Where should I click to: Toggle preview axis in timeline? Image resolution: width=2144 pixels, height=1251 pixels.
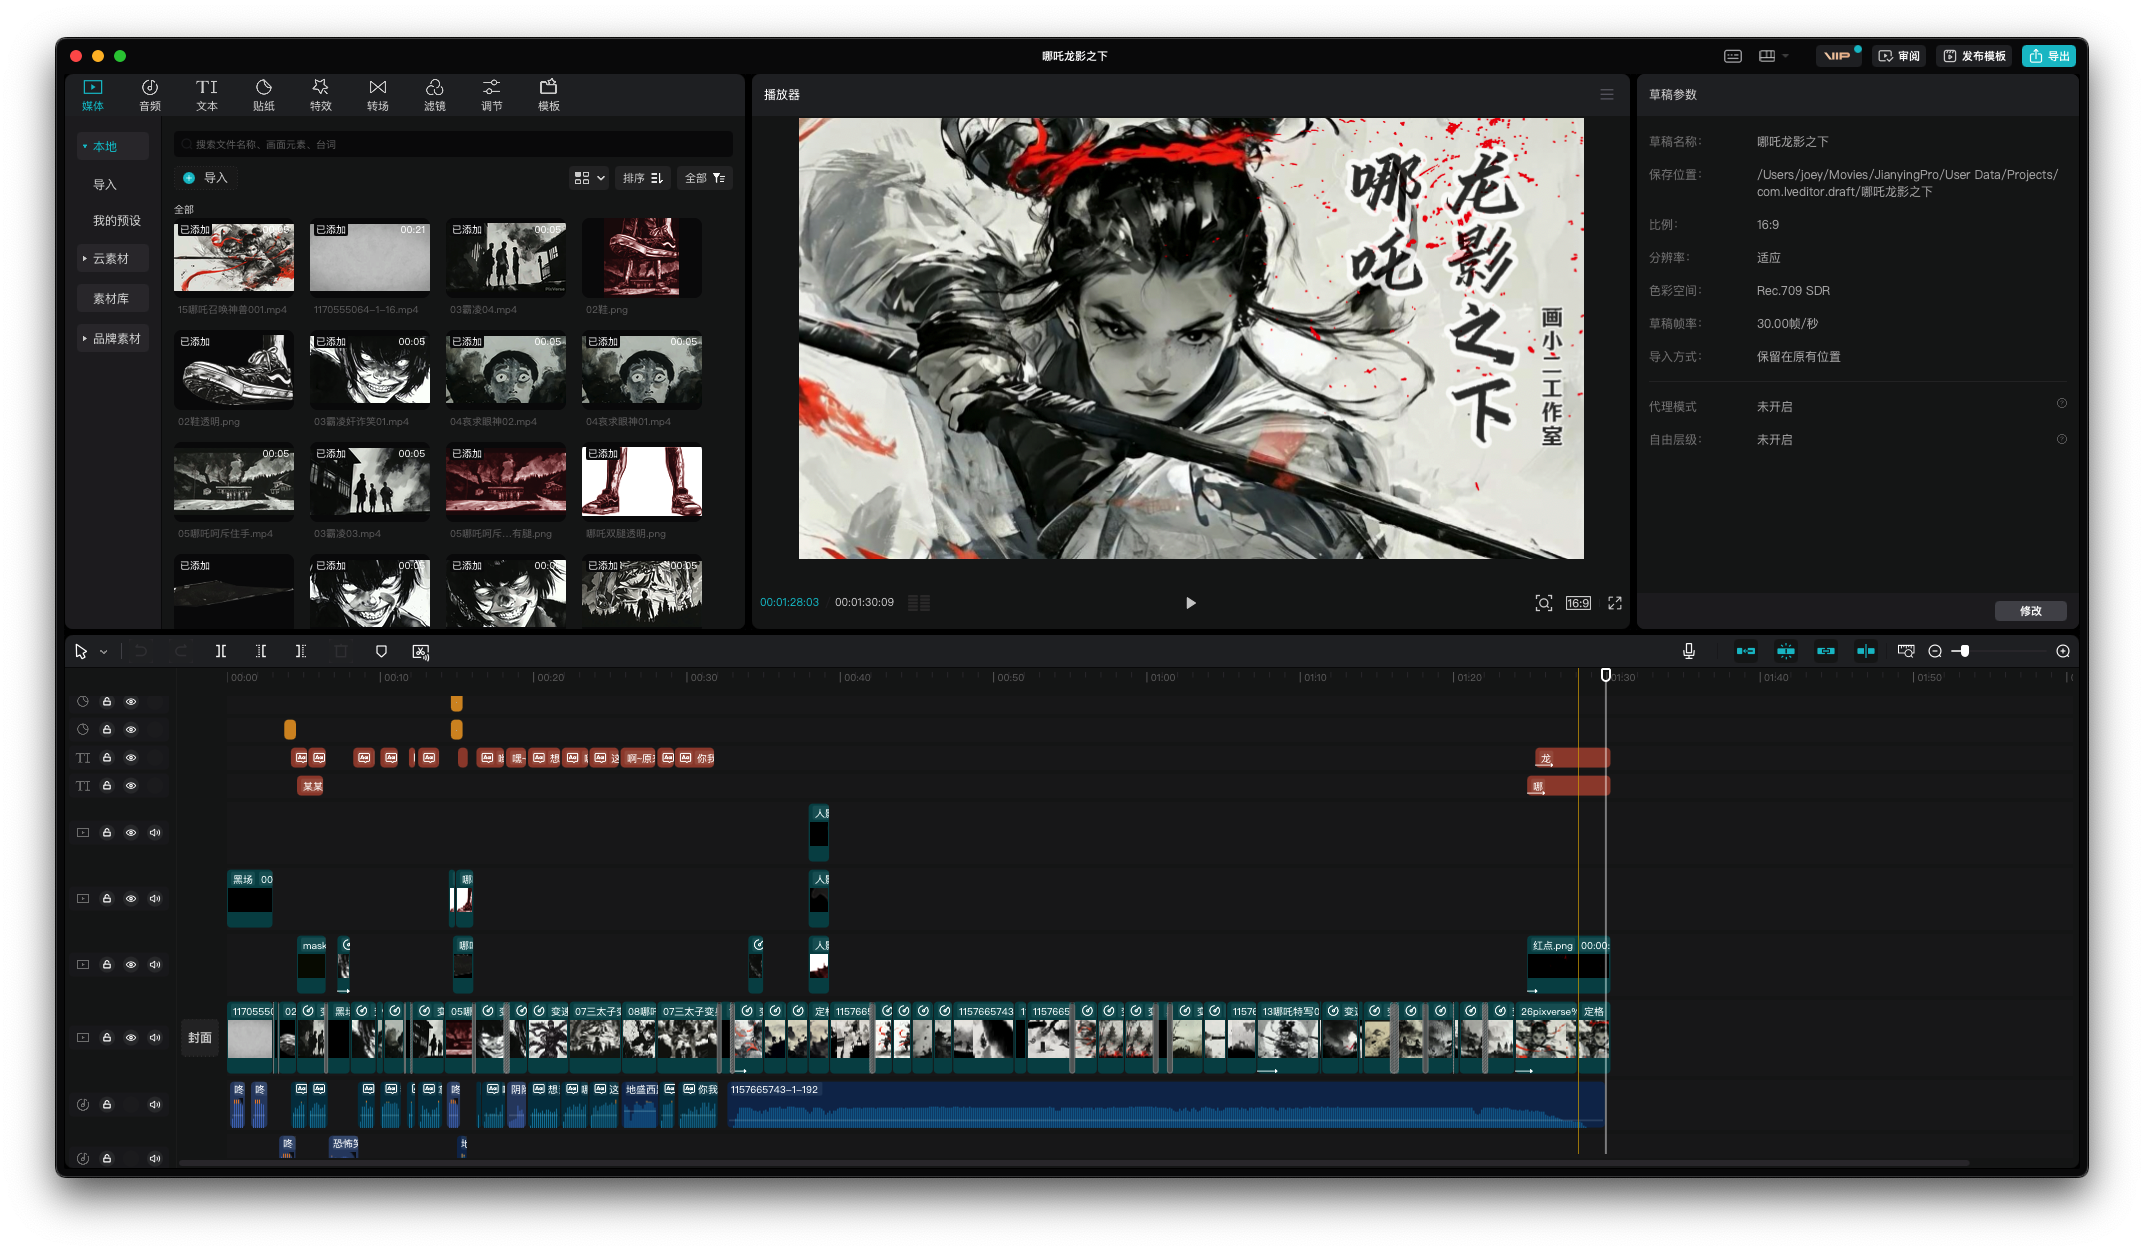pyautogui.click(x=1866, y=651)
